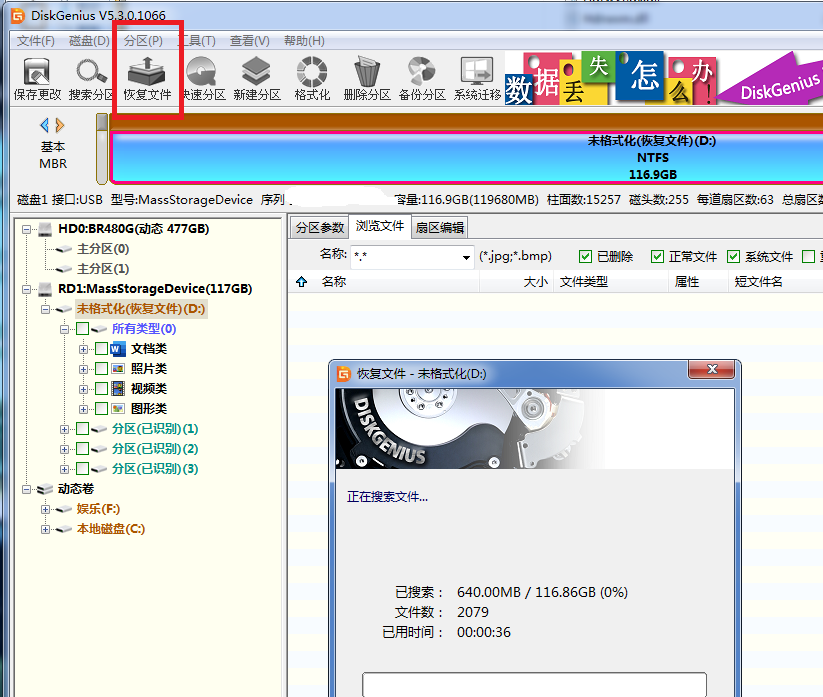Check the 文档类 checkbox
The width and height of the screenshot is (823, 697).
pos(102,349)
